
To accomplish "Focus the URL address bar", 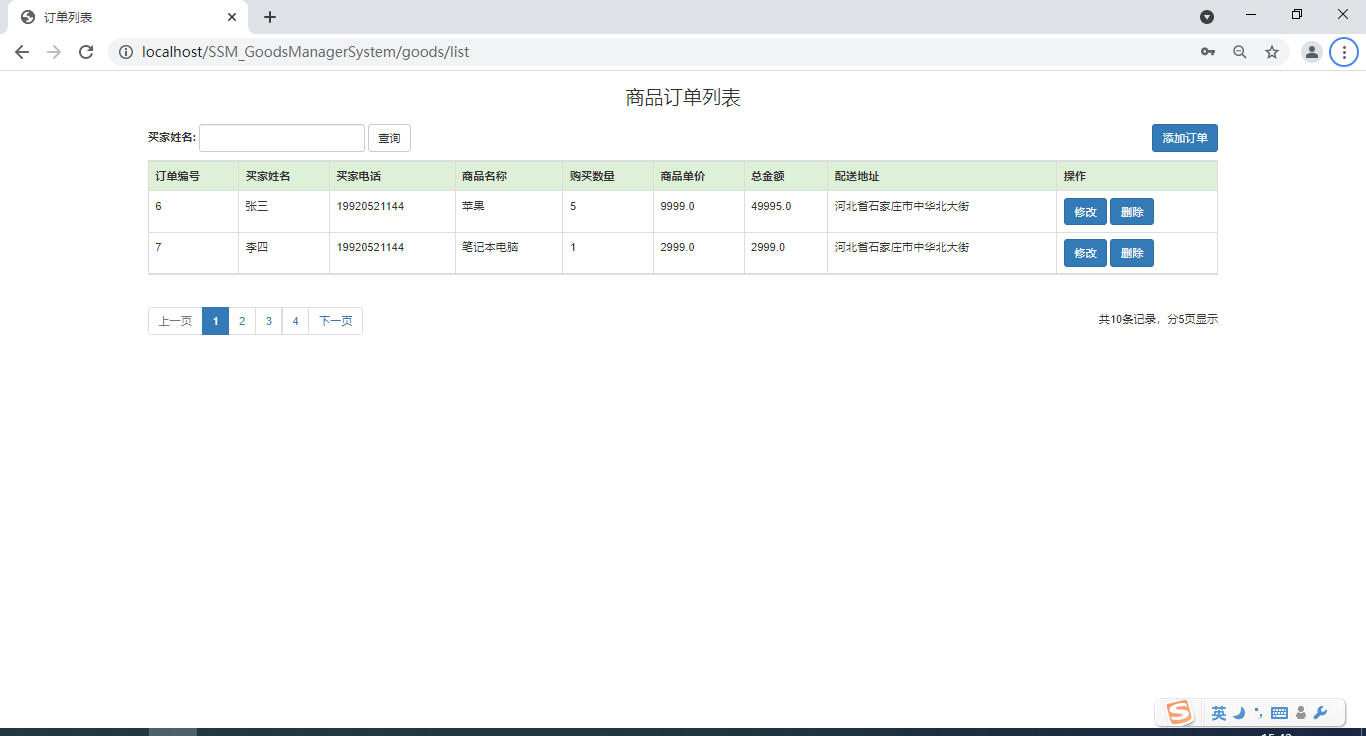I will (650, 52).
